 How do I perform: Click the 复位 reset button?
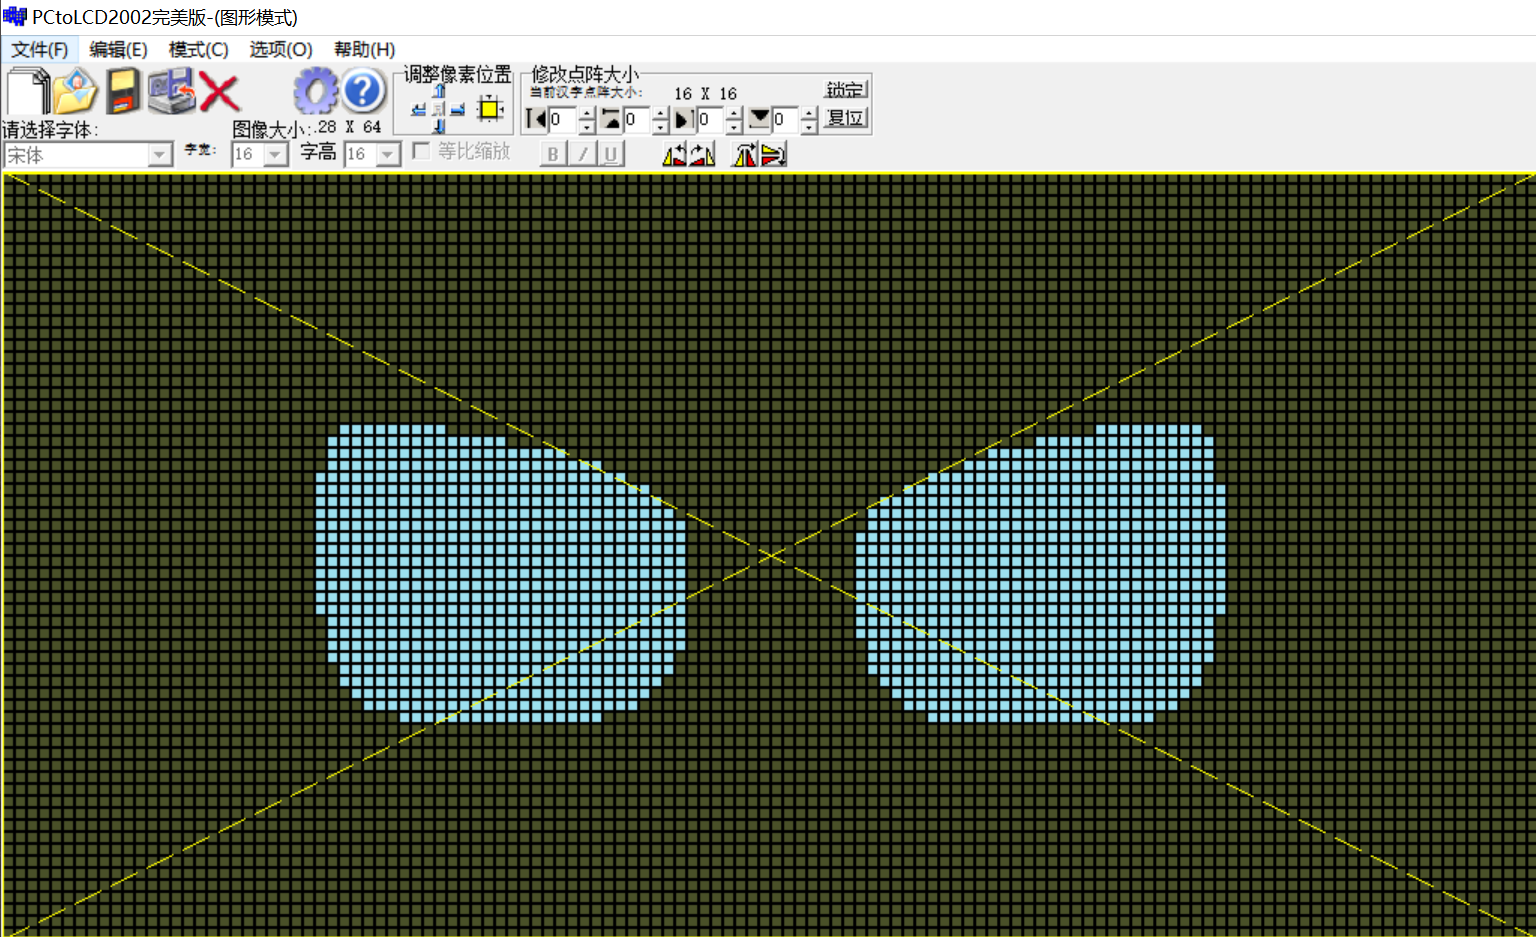[x=845, y=118]
